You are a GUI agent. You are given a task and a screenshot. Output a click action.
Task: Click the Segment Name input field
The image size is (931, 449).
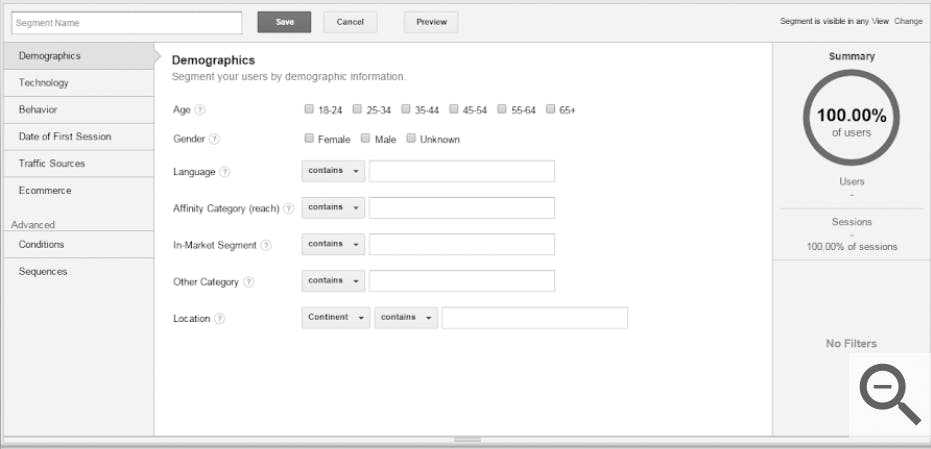(x=126, y=23)
